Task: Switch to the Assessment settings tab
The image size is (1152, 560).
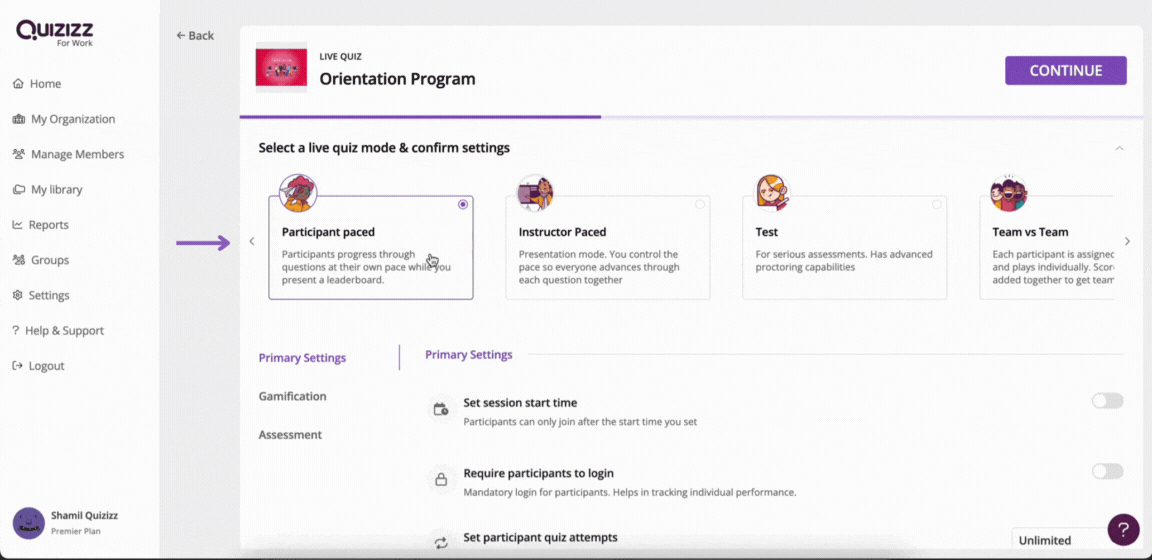Action: click(x=290, y=434)
